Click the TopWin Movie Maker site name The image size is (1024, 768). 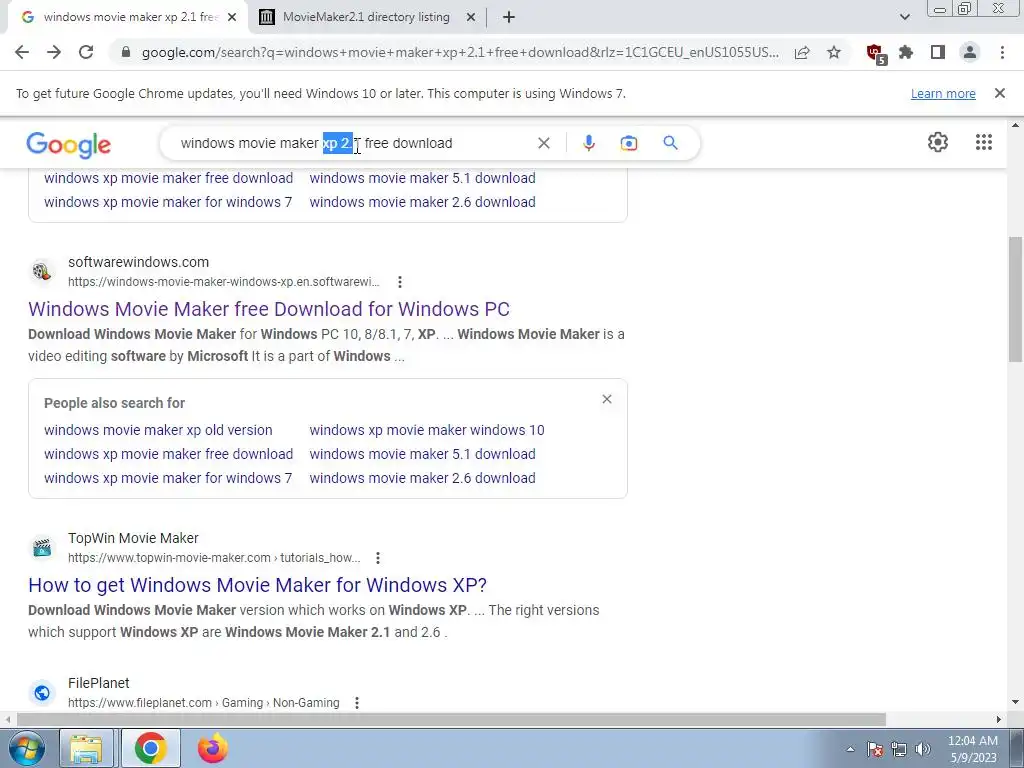pyautogui.click(x=133, y=538)
